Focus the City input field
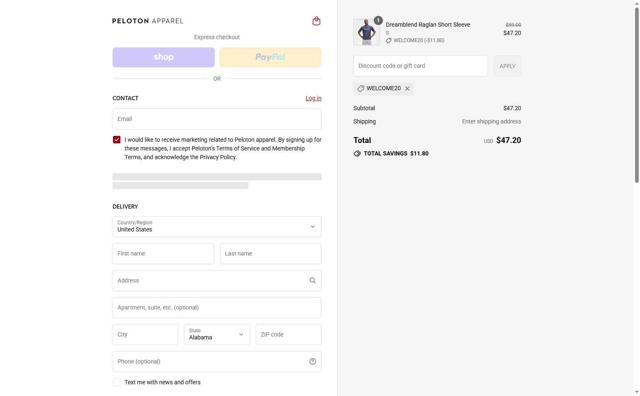Image resolution: width=640 pixels, height=396 pixels. [x=145, y=334]
